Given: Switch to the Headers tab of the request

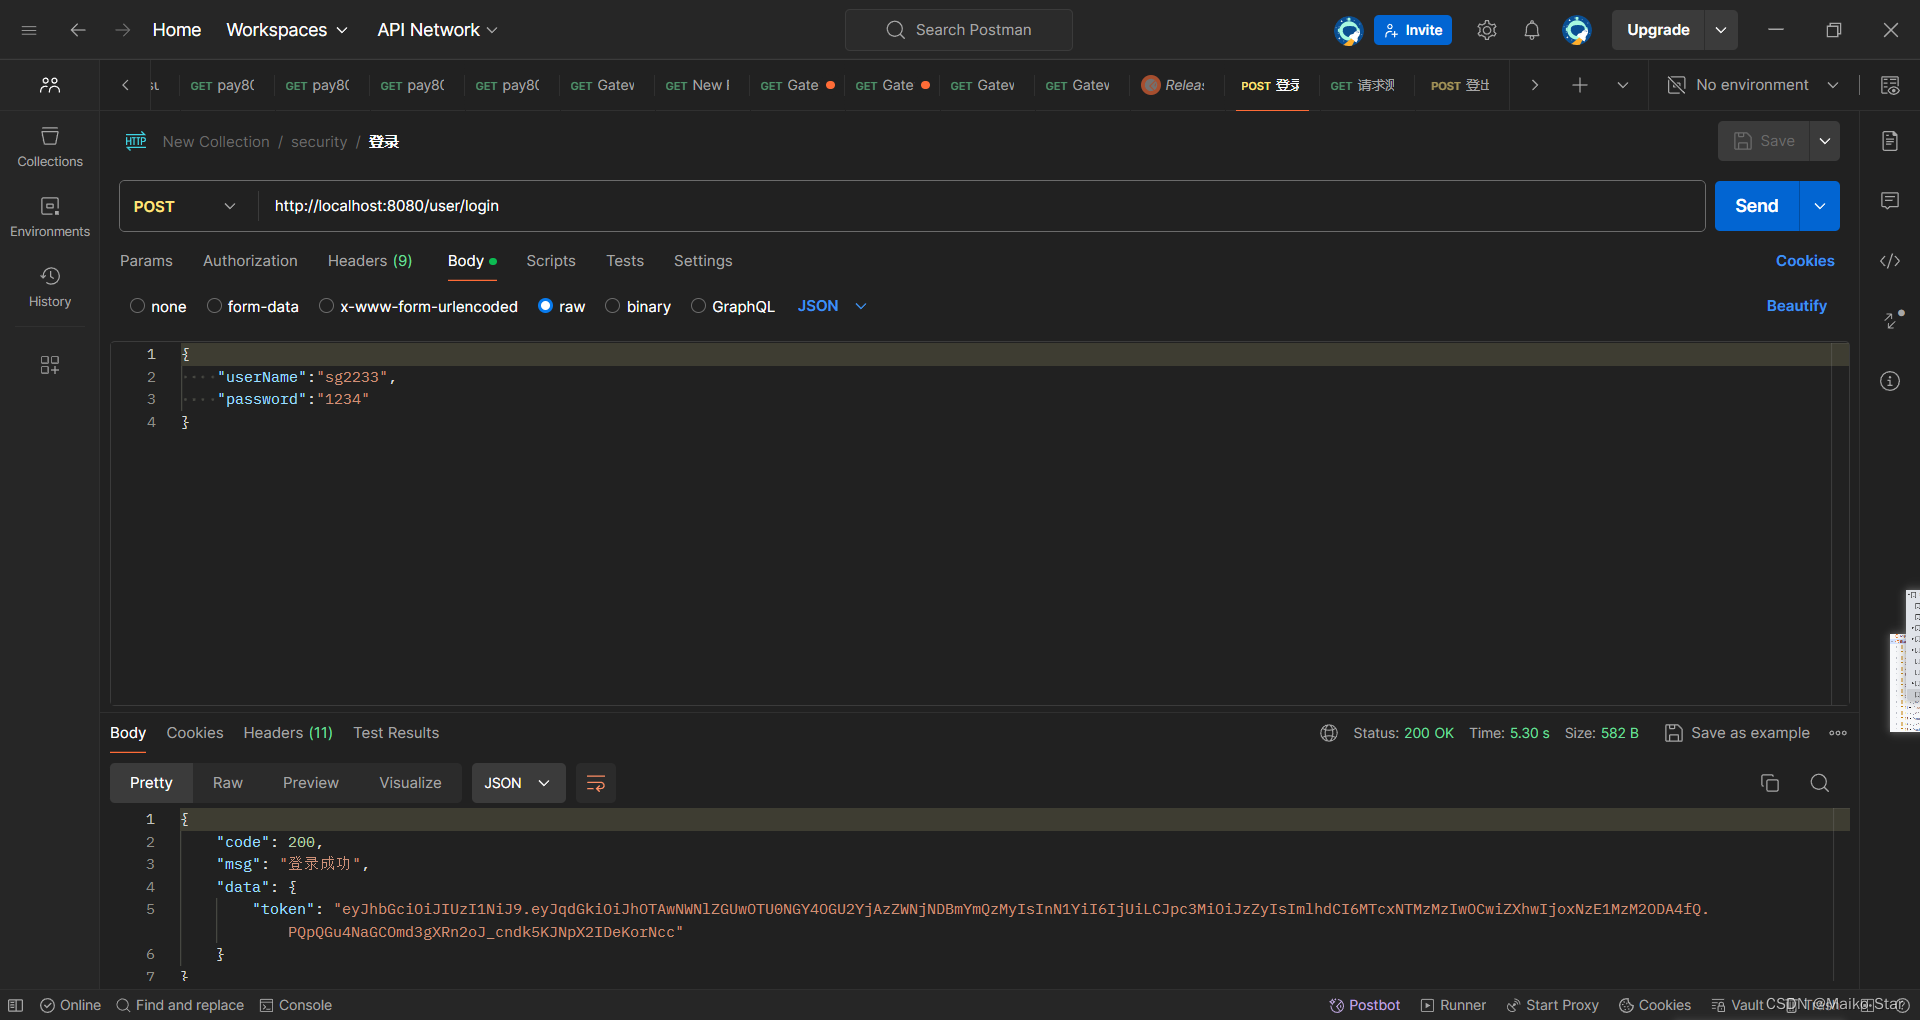Looking at the screenshot, I should pos(369,261).
